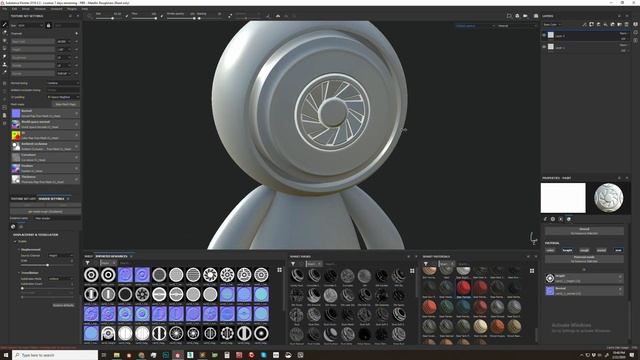Click the filter funnel in the materials shelf

425,264
